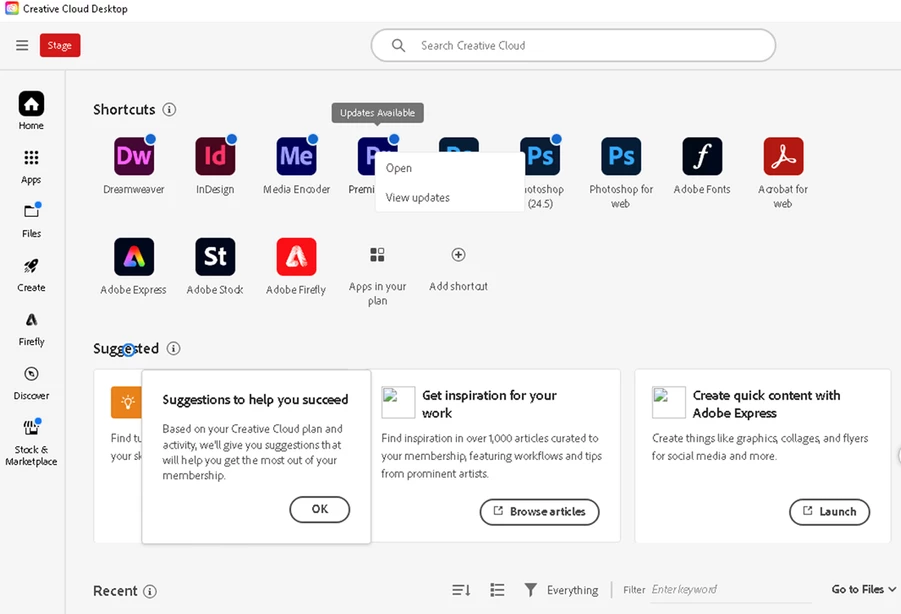The height and width of the screenshot is (614, 901).
Task: Go to Home in the sidebar
Action: point(31,111)
